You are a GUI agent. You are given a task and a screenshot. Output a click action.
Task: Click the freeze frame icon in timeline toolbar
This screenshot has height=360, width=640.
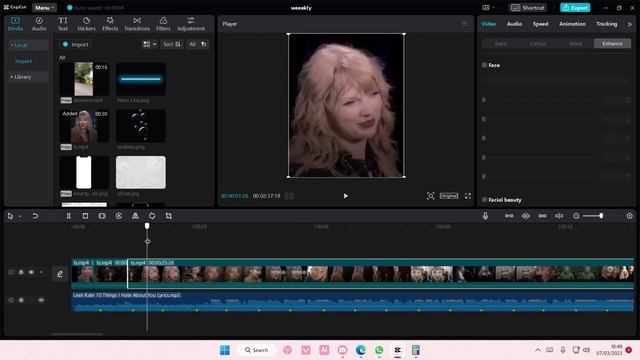click(102, 216)
